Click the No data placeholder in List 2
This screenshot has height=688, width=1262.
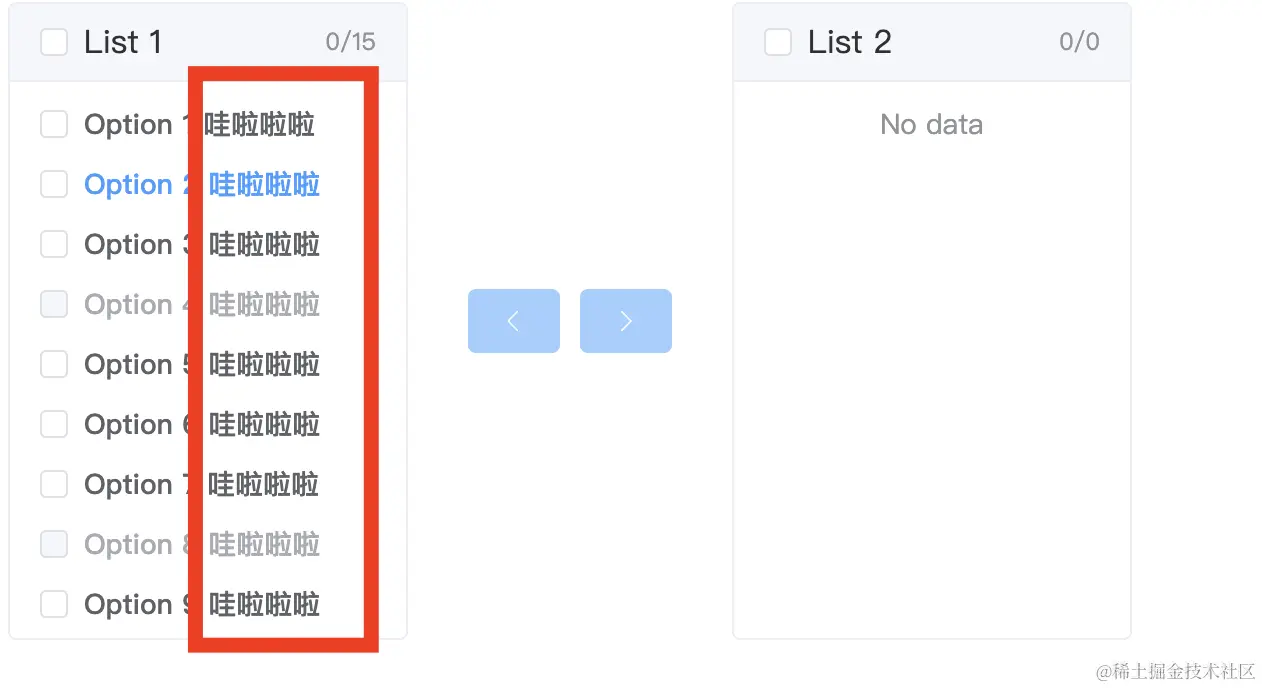931,124
